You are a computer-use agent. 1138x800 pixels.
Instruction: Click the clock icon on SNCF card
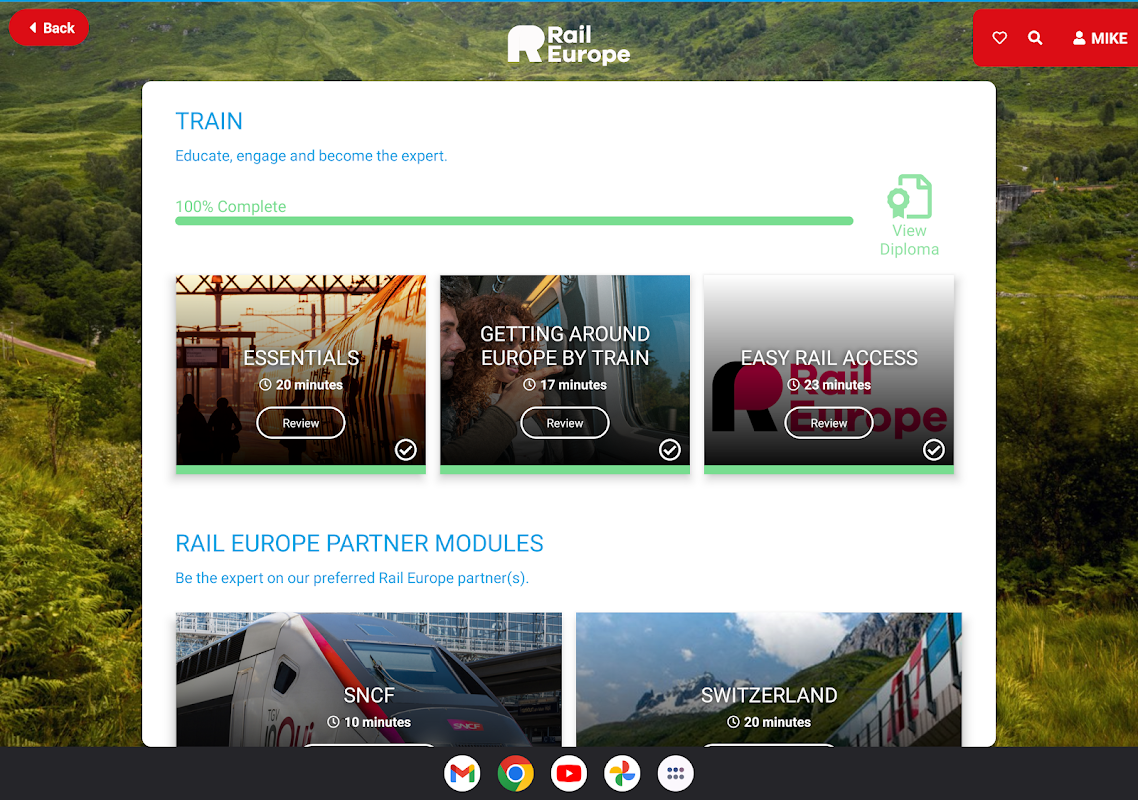[333, 722]
